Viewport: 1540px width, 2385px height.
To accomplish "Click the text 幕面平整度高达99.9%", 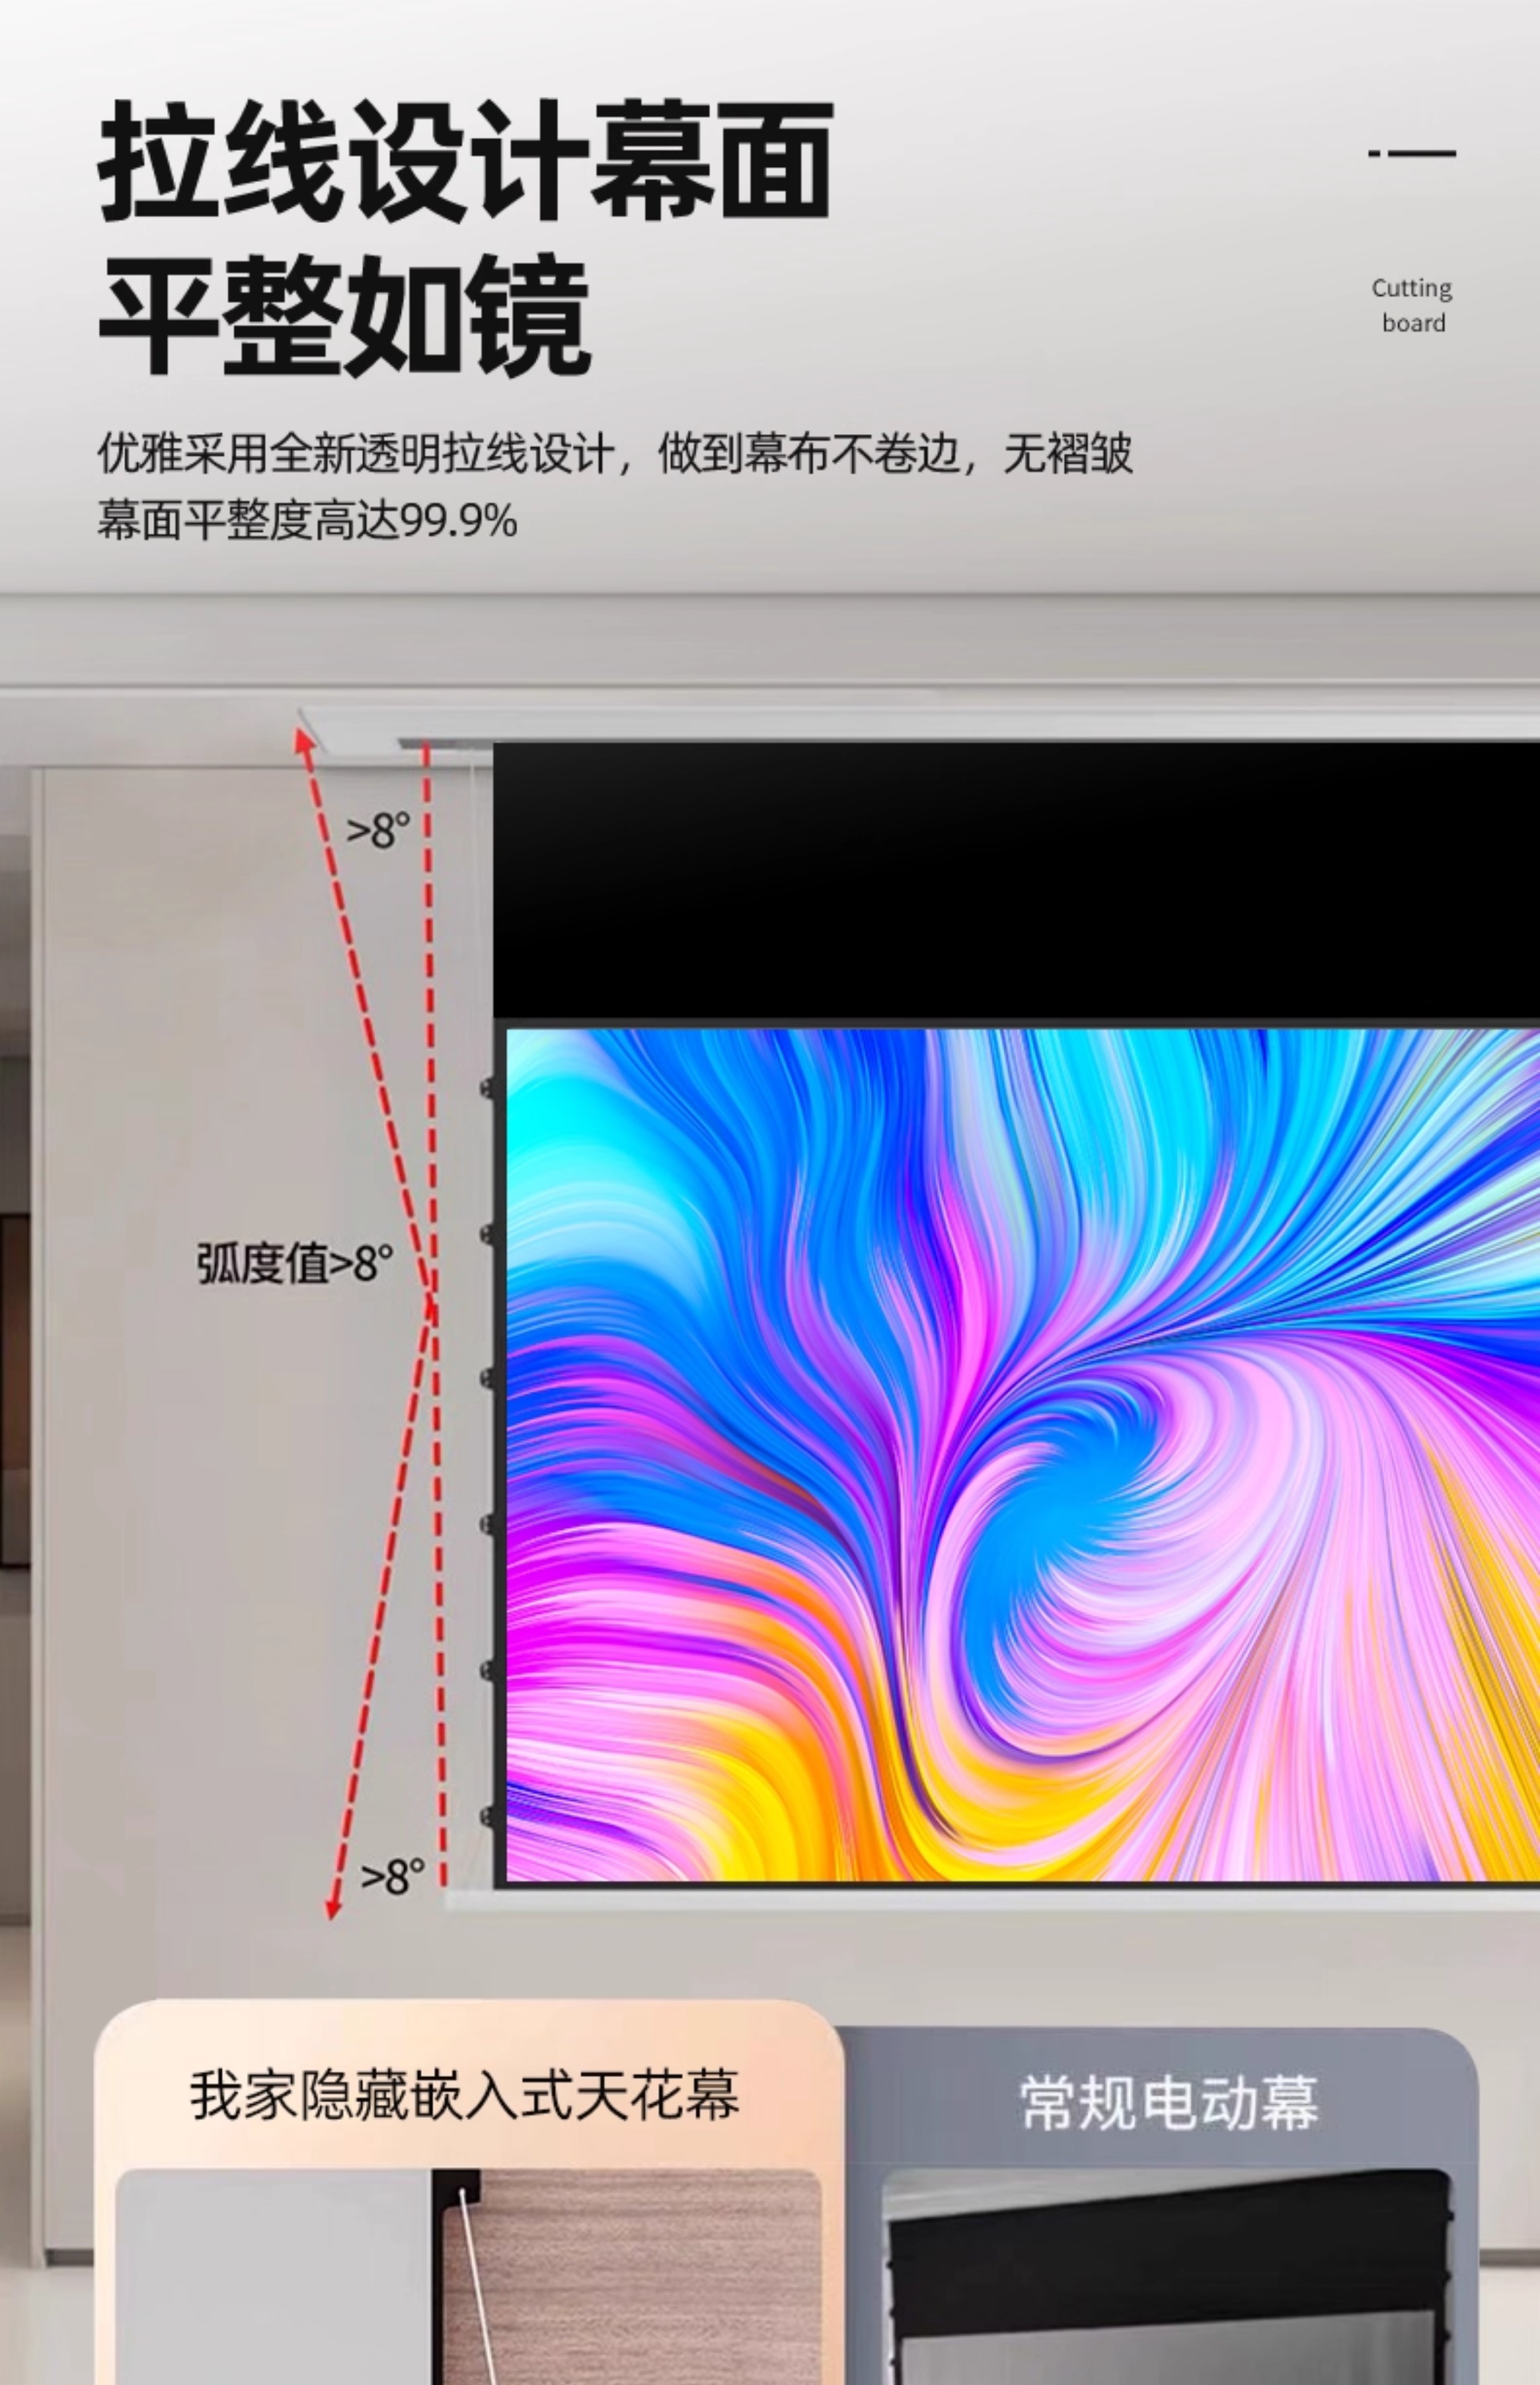I will click(307, 521).
